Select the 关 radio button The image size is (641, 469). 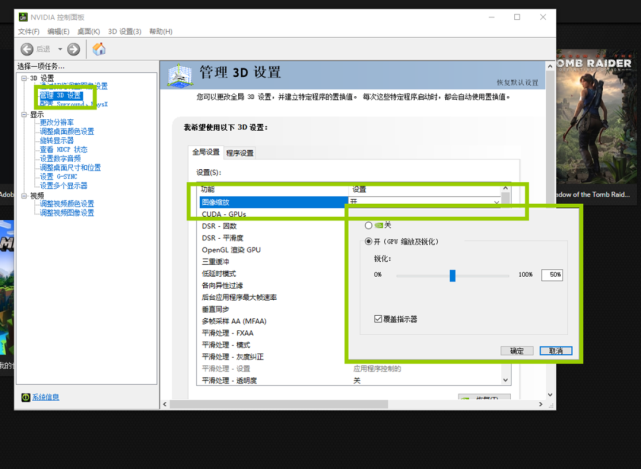tap(368, 225)
